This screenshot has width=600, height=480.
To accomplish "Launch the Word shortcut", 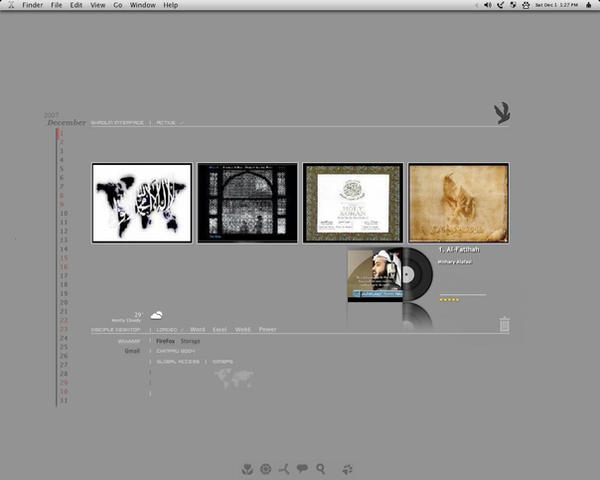I will point(197,329).
